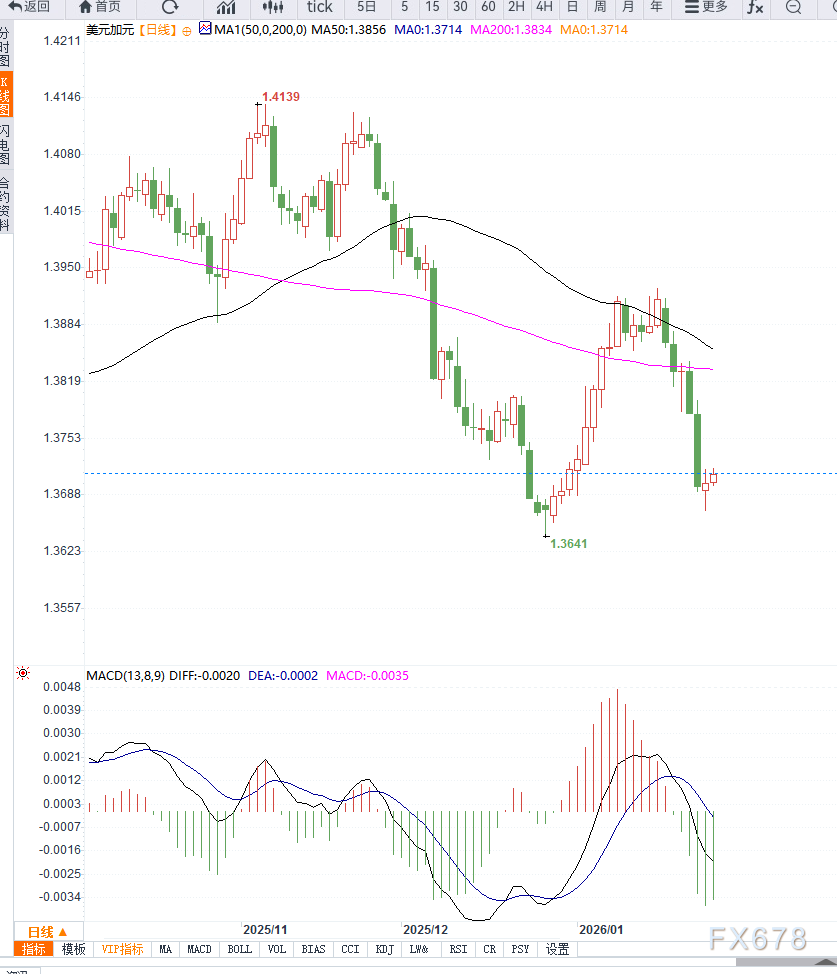
Task: Click the fx indicator function icon
Action: point(756,8)
